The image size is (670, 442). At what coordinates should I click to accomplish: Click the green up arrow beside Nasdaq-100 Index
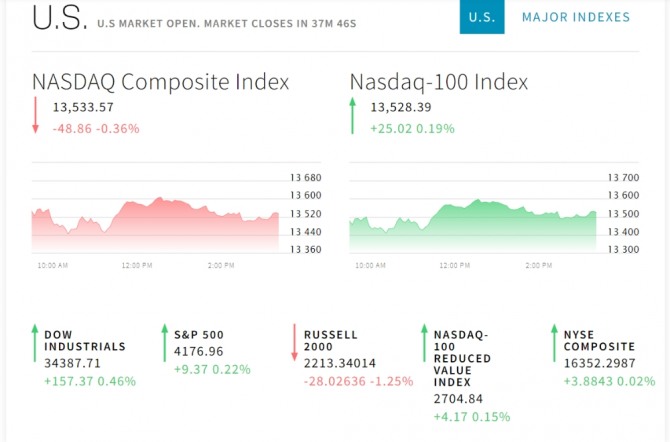click(353, 116)
